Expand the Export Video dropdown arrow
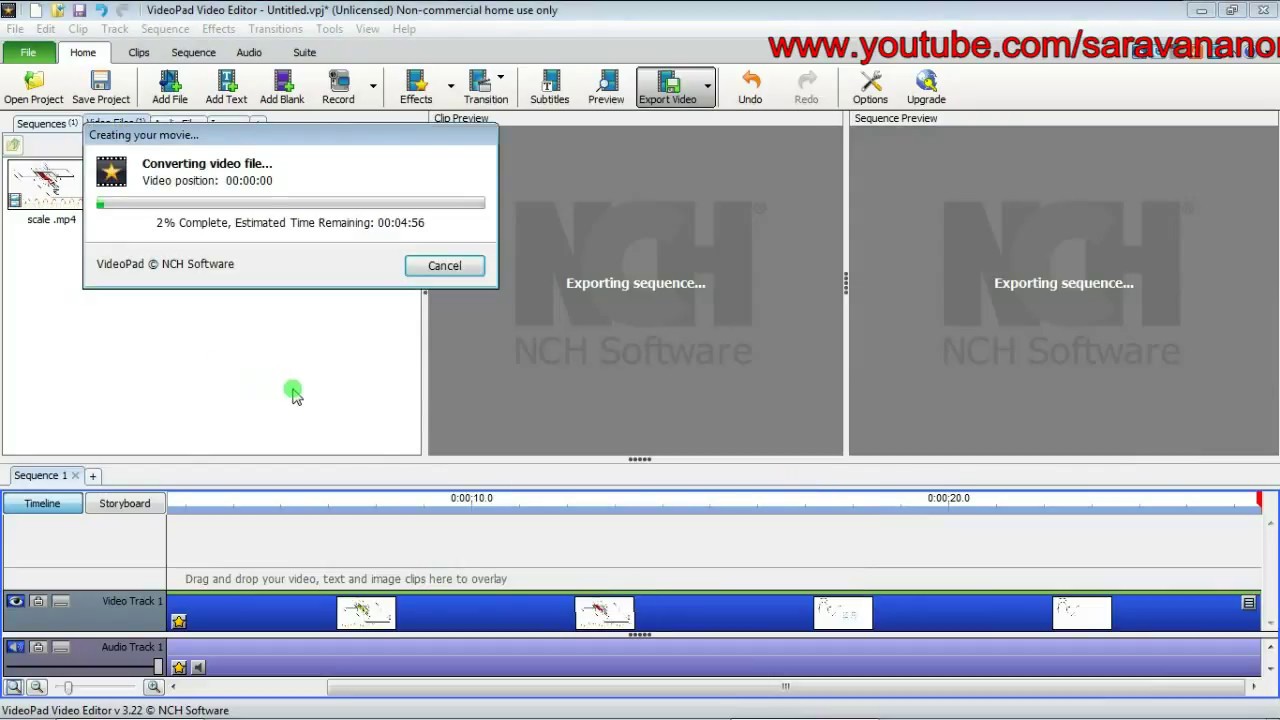Screen dimensions: 1280x720 [x=707, y=87]
